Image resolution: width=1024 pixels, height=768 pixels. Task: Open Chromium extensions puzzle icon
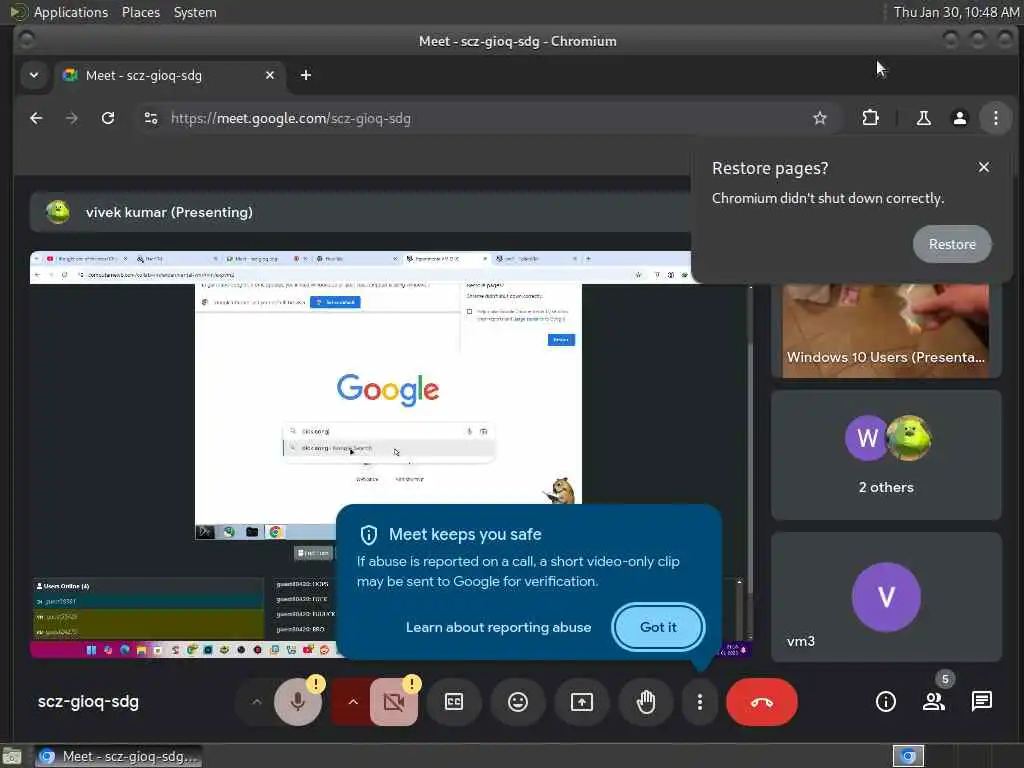[870, 118]
